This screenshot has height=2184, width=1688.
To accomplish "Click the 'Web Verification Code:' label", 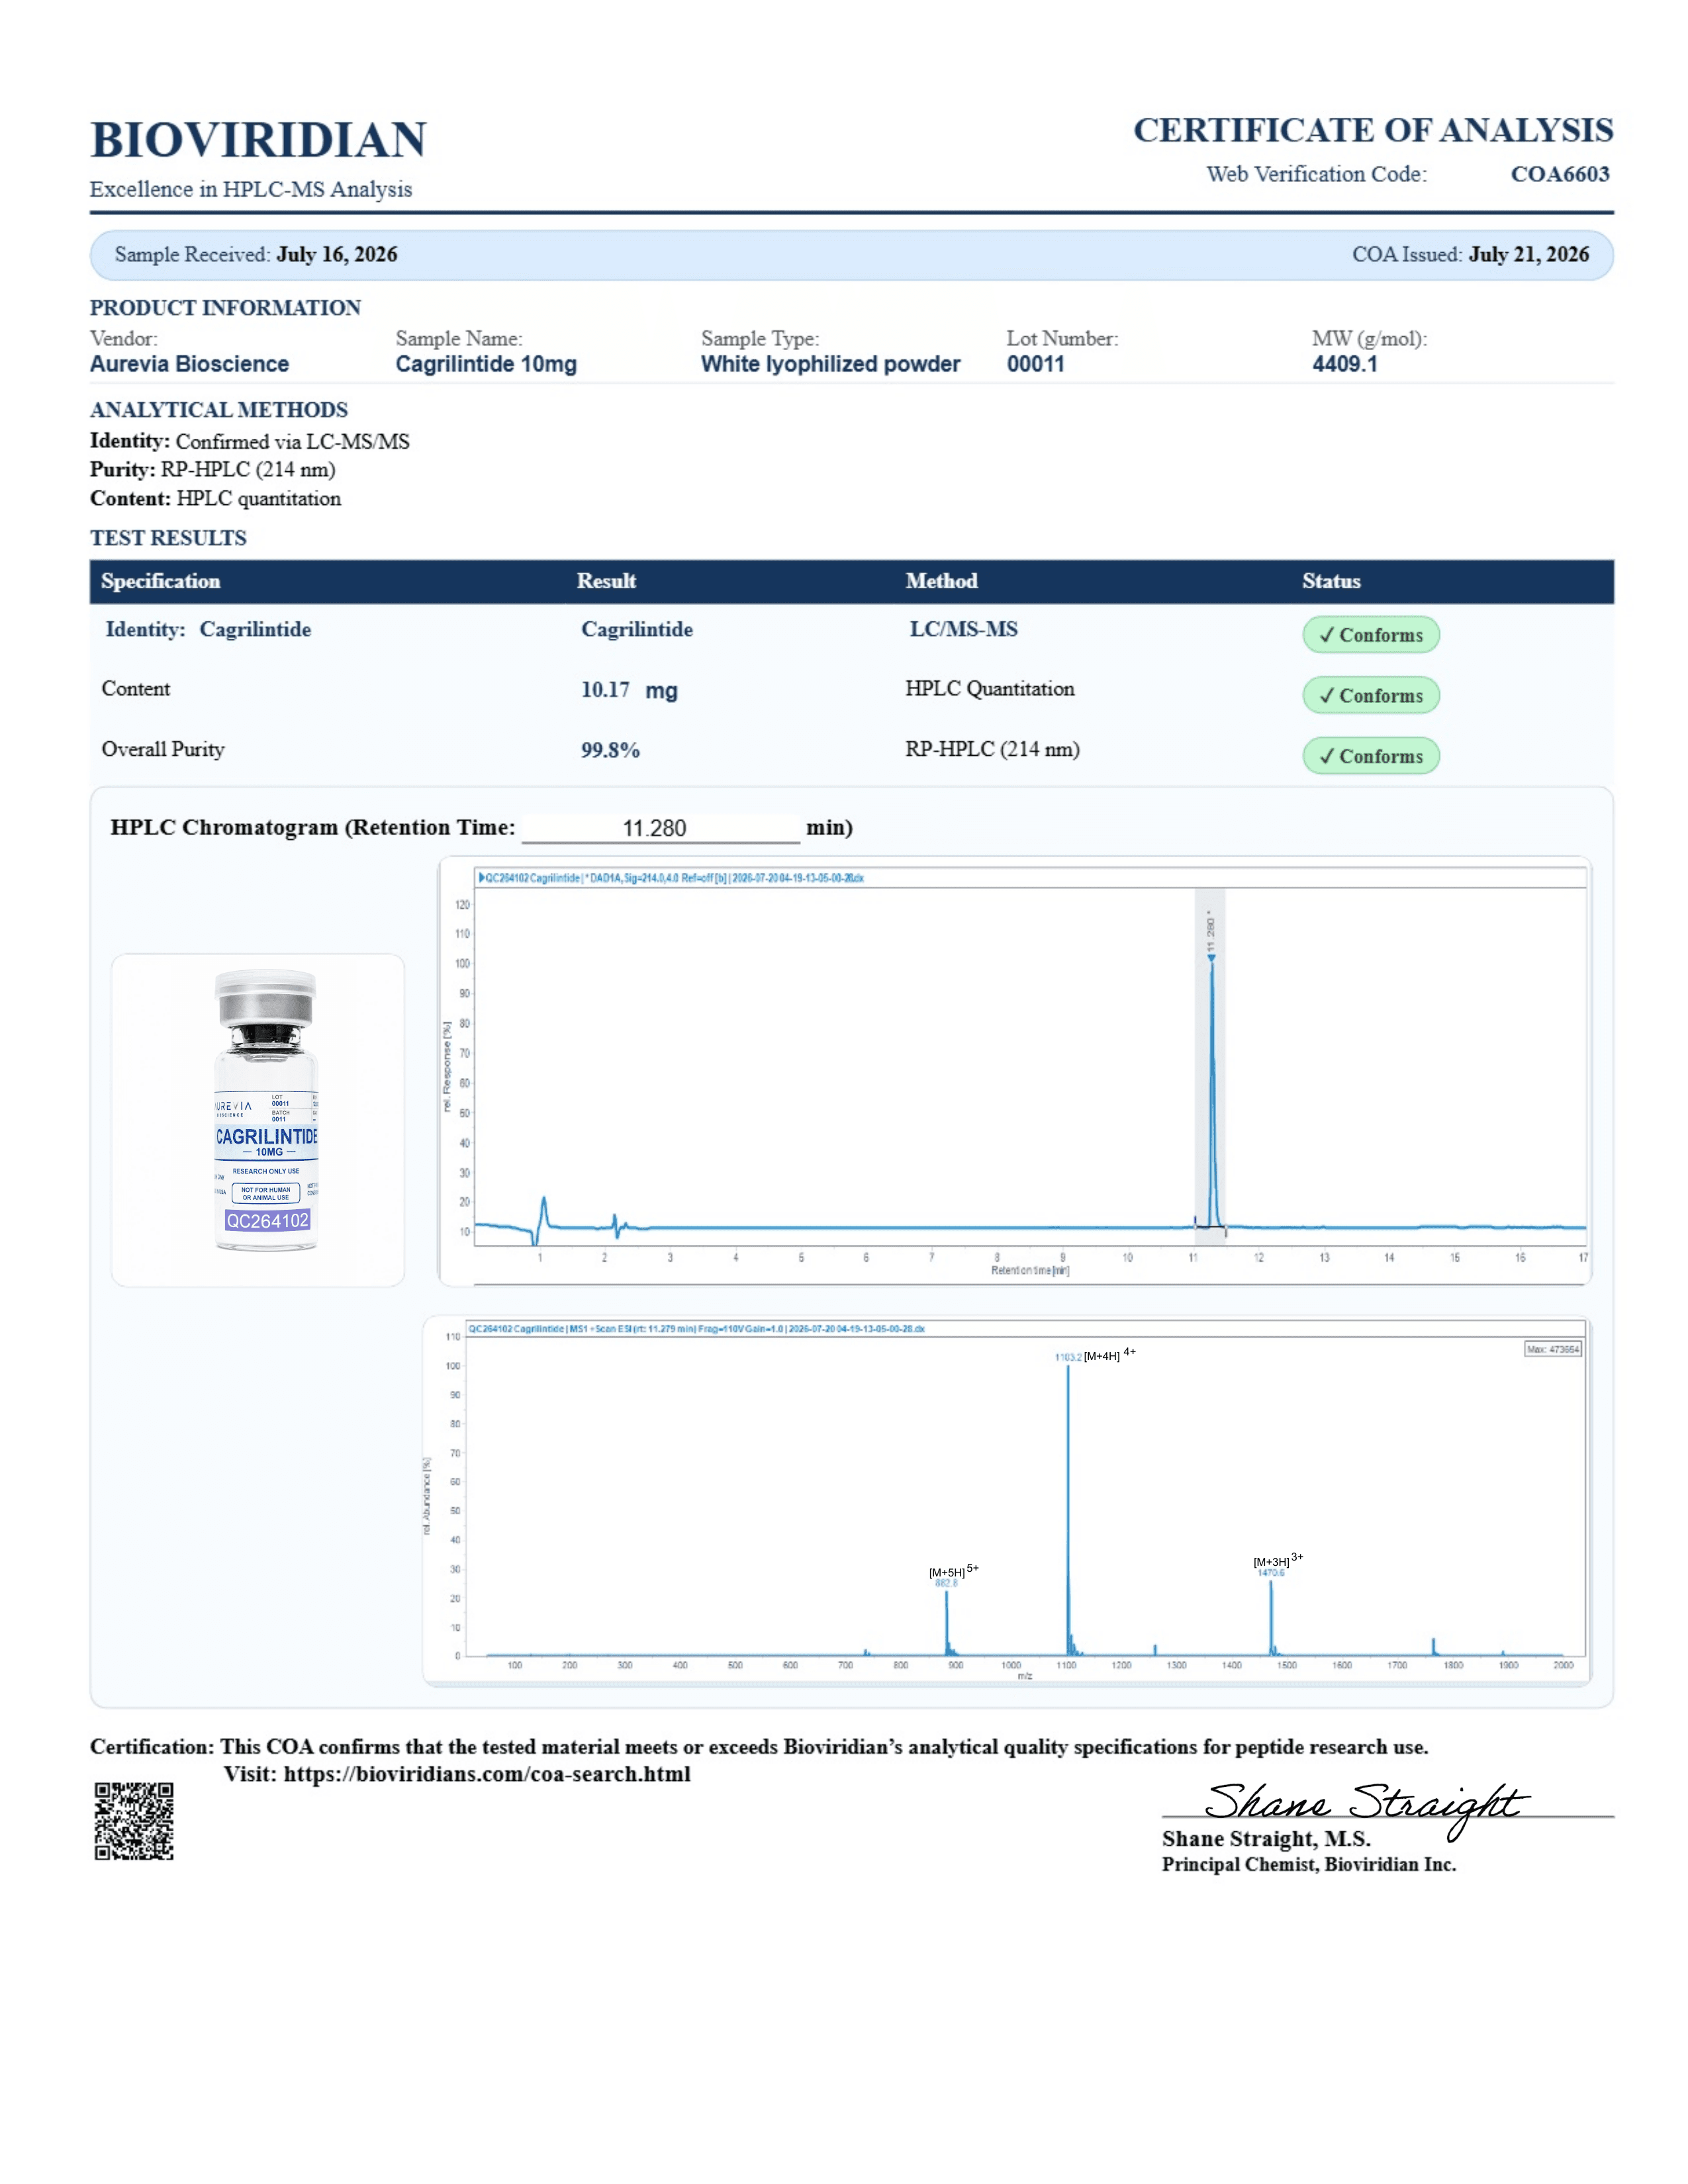I will click(1316, 174).
